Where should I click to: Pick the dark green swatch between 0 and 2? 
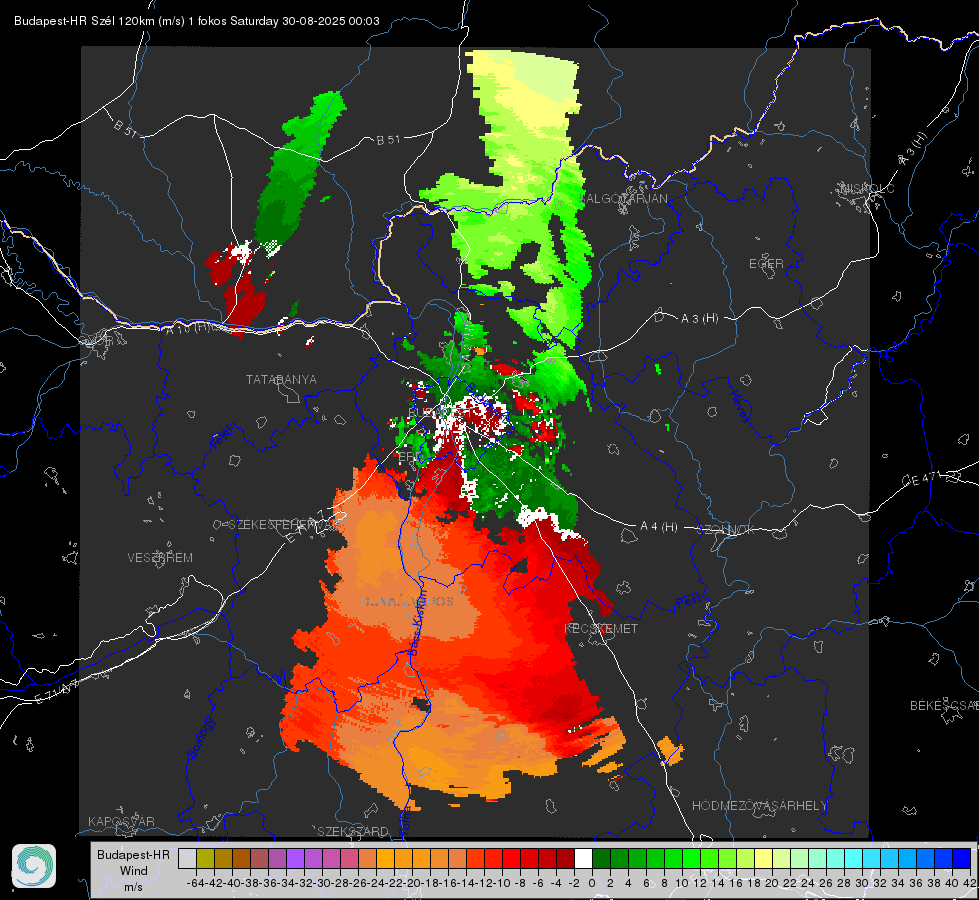point(601,858)
